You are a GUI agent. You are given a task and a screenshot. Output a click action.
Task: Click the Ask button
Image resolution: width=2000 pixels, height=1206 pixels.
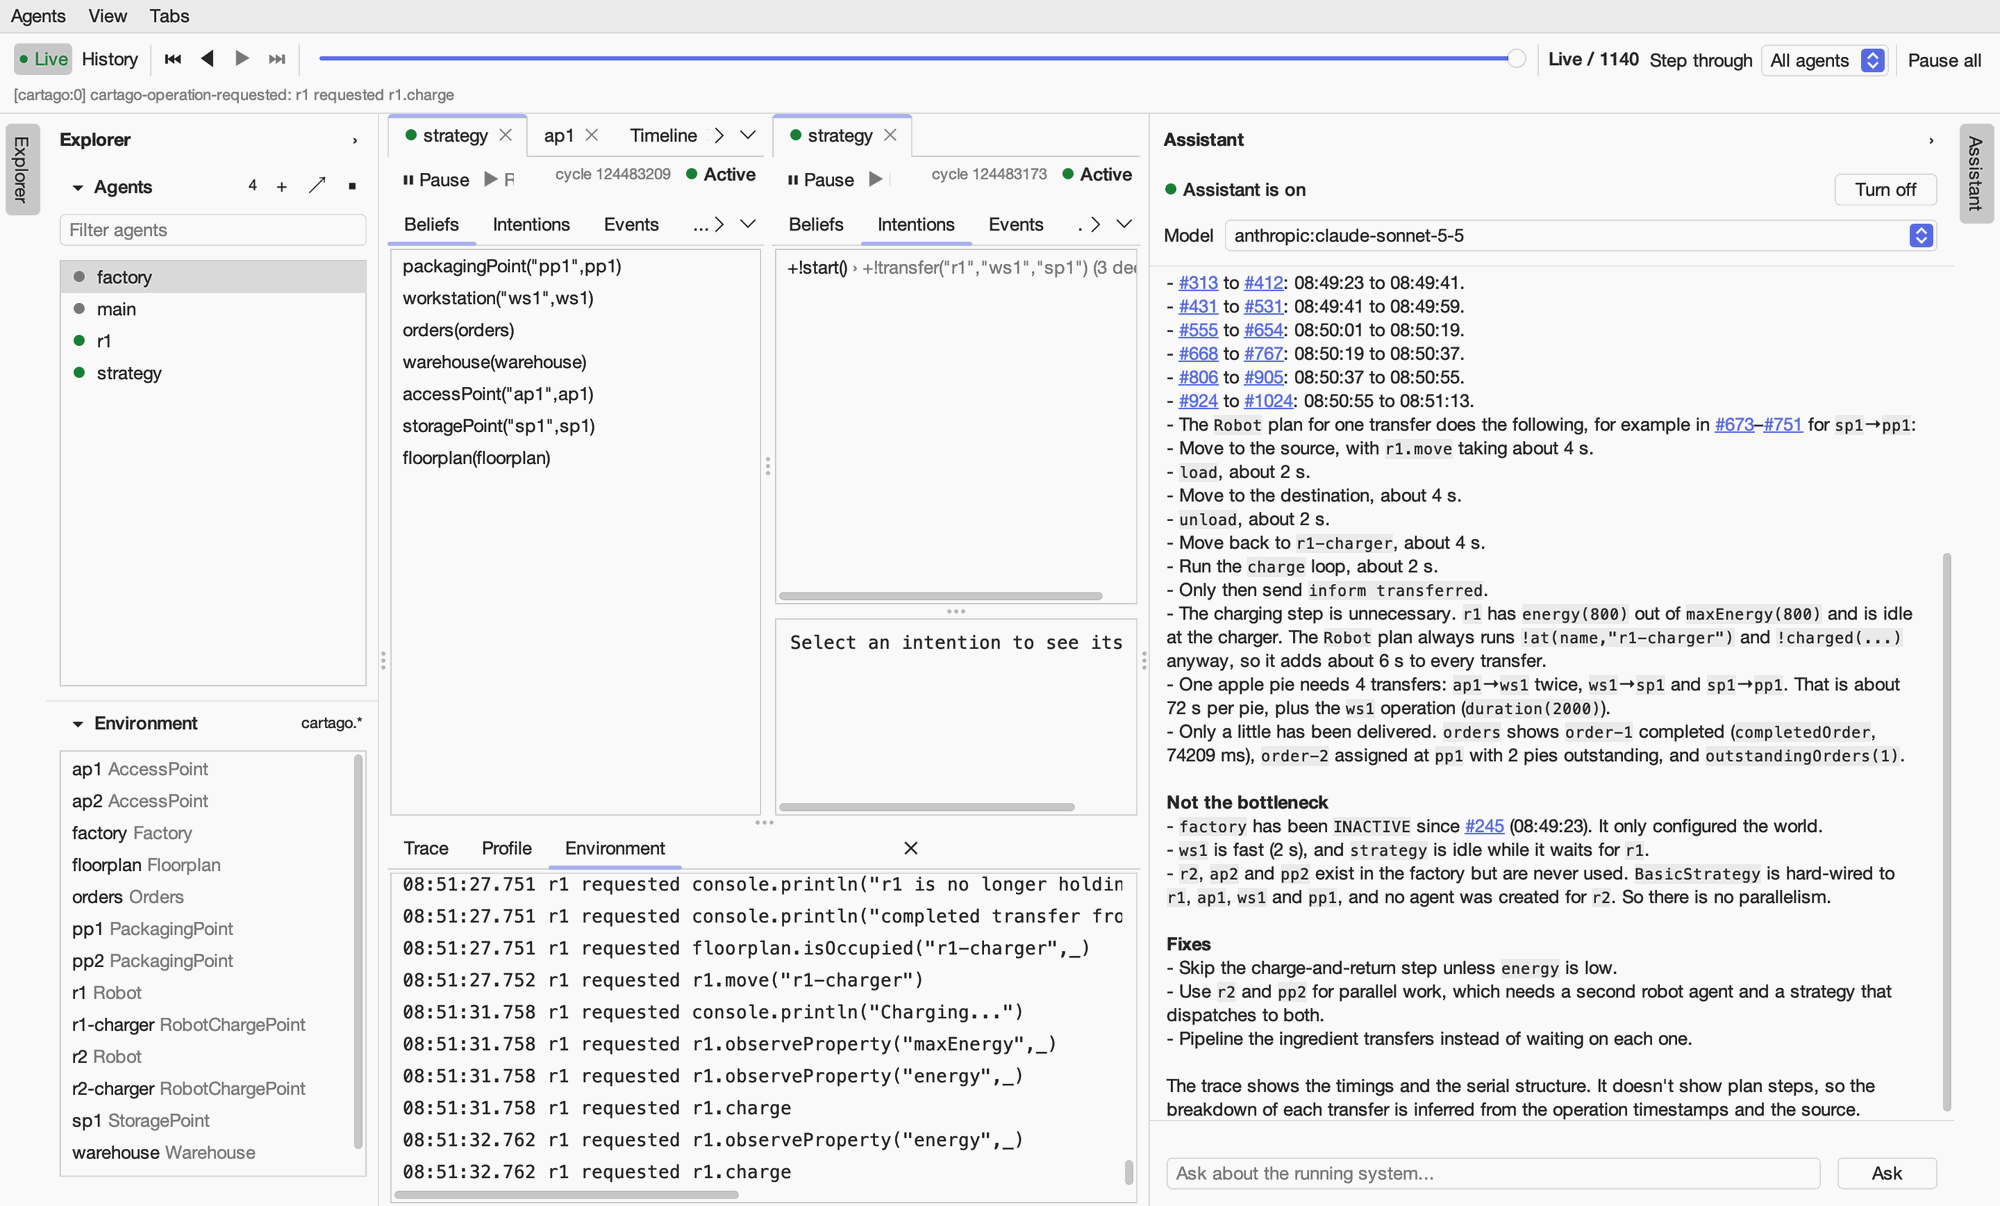tap(1886, 1173)
